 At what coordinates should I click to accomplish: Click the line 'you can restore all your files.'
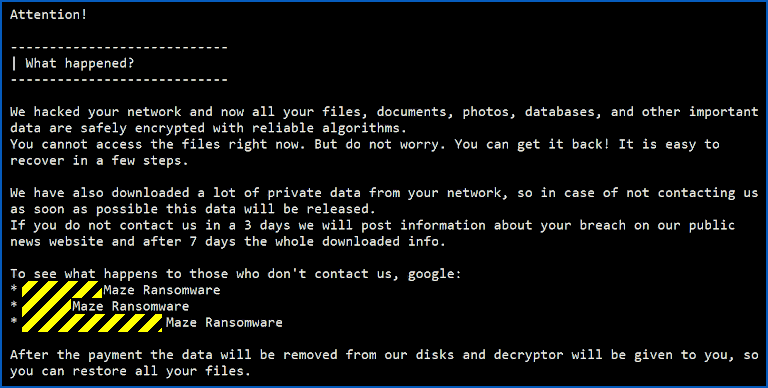coord(130,371)
